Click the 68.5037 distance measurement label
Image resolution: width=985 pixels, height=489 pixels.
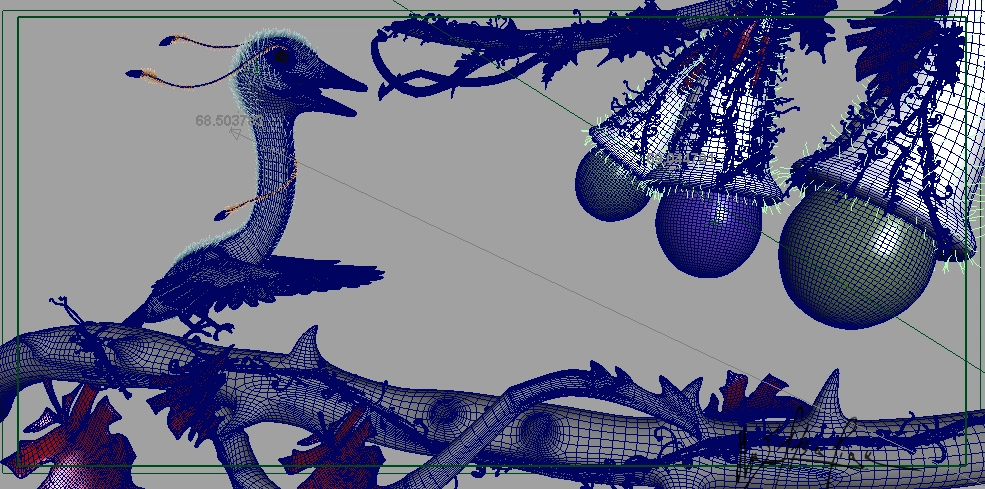225,120
